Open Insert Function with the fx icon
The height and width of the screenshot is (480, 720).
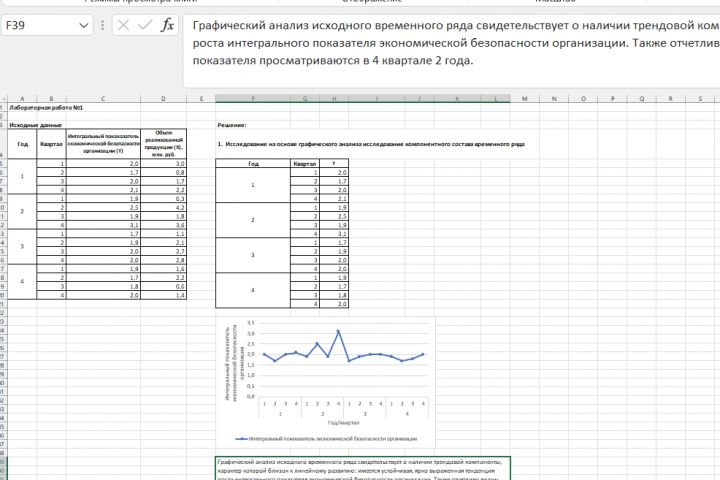click(x=167, y=25)
